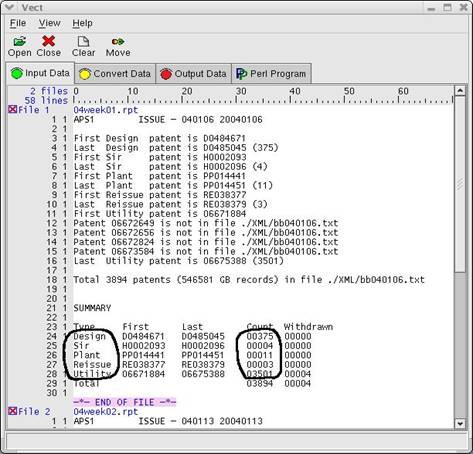This screenshot has width=473, height=454.
Task: Click 'Patent 06673584 is not in file' line
Action: pyautogui.click(x=206, y=251)
